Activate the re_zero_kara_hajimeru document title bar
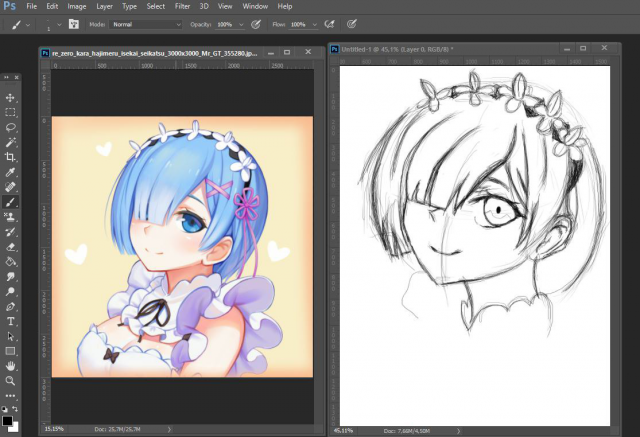This screenshot has width=640, height=437. 155,53
